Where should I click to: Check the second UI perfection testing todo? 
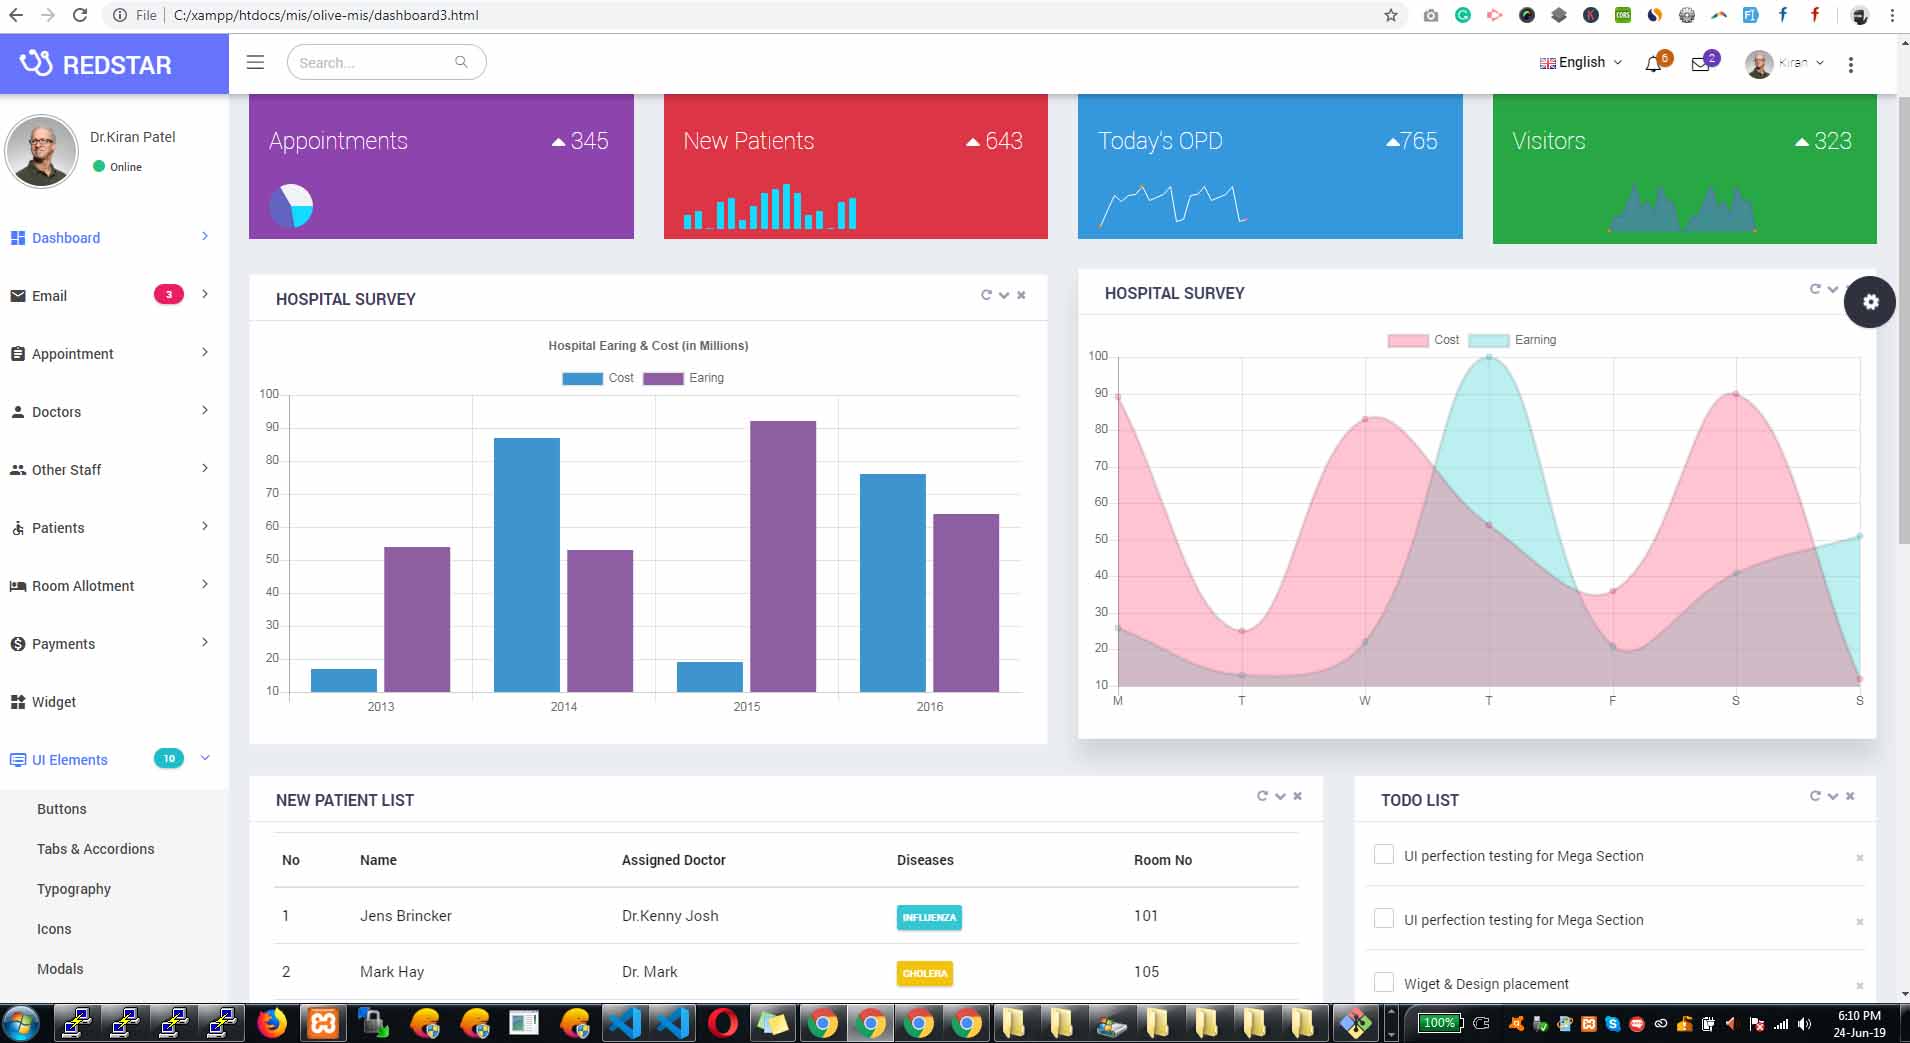pos(1384,918)
